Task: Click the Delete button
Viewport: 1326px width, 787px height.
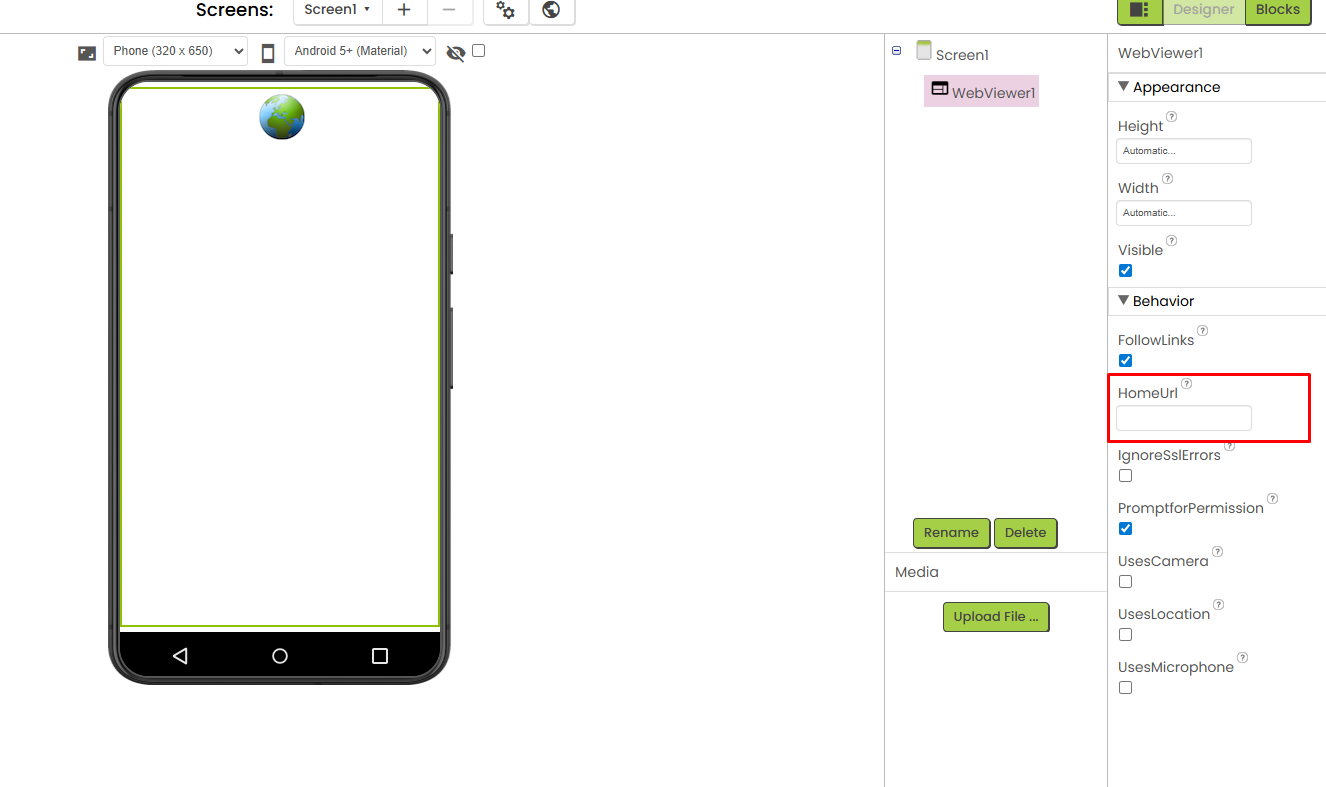Action: point(1025,533)
